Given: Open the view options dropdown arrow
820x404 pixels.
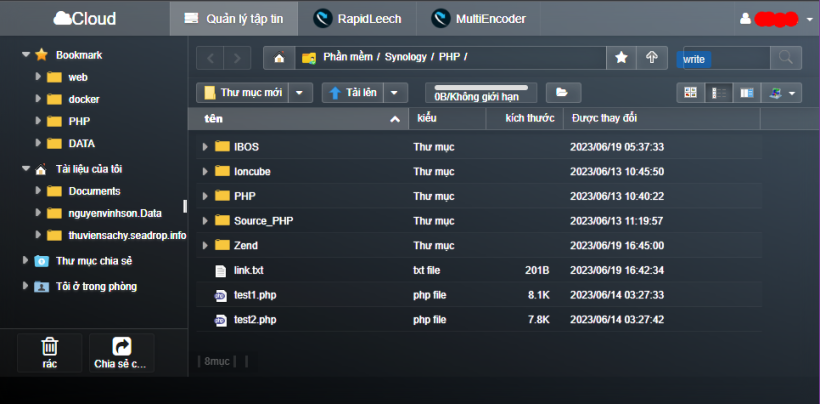Looking at the screenshot, I should click(x=792, y=94).
